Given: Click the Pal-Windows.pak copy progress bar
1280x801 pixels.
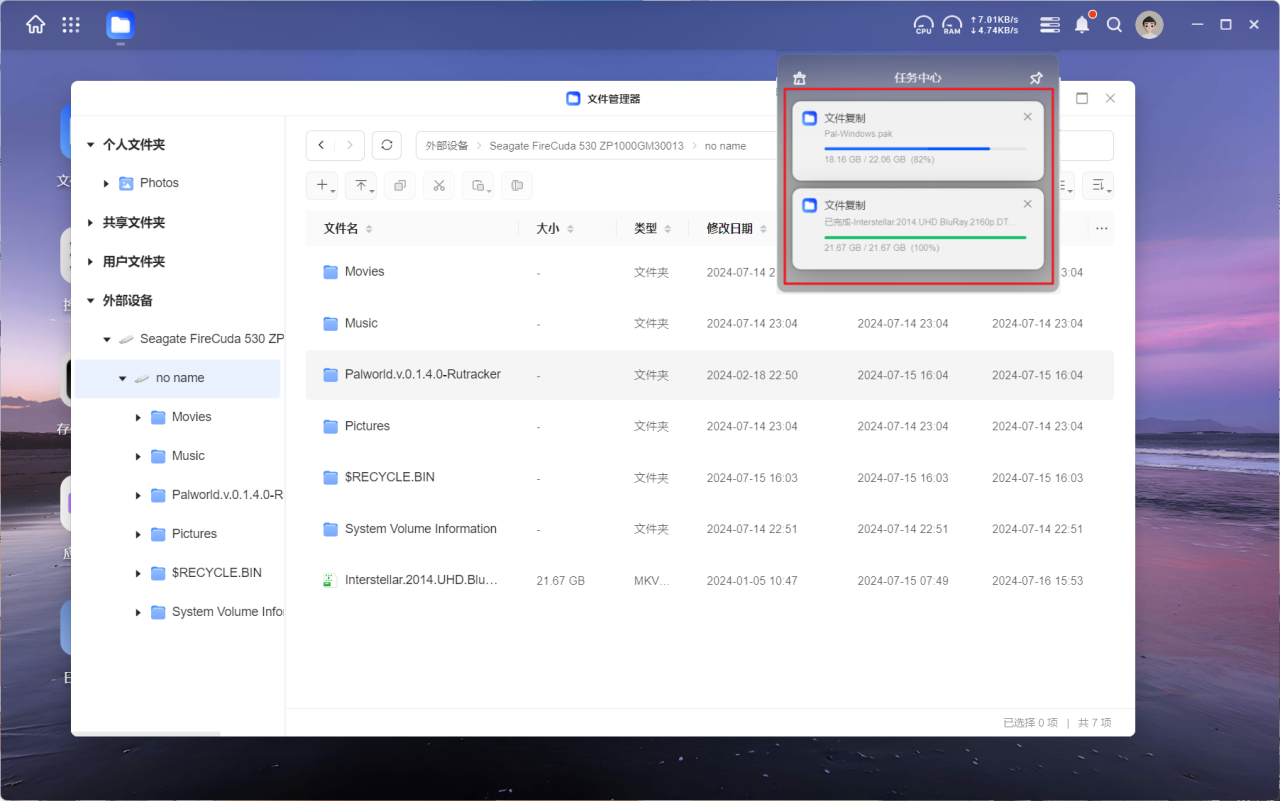Looking at the screenshot, I should [x=924, y=149].
